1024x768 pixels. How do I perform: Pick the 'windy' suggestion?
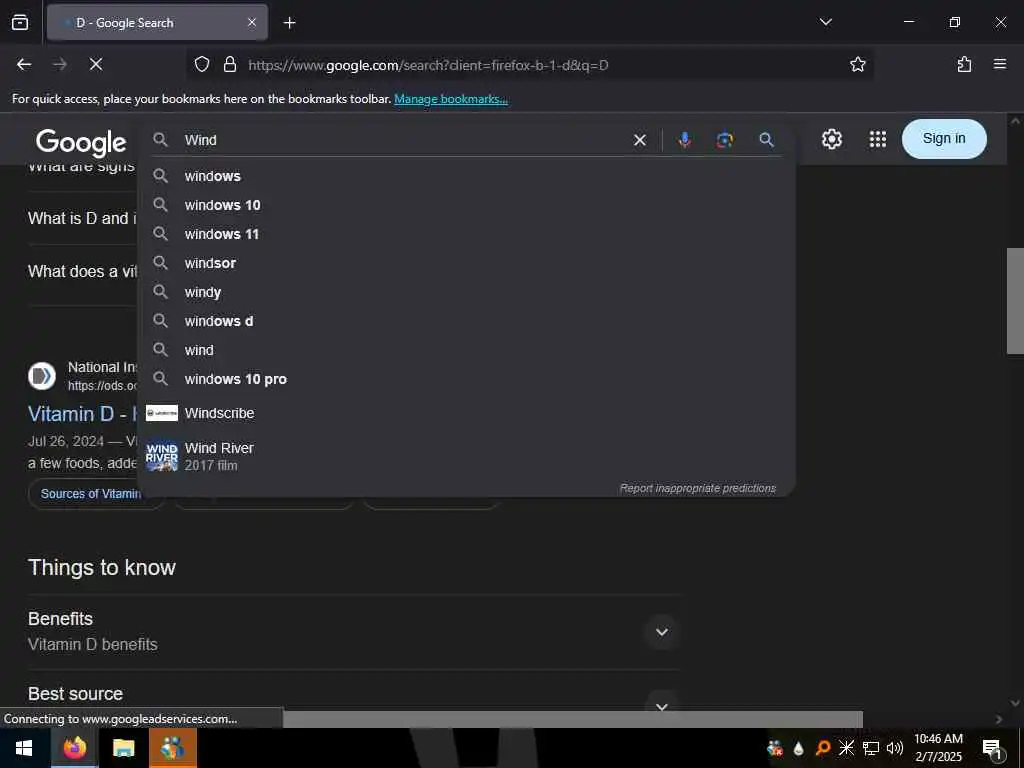click(466, 292)
